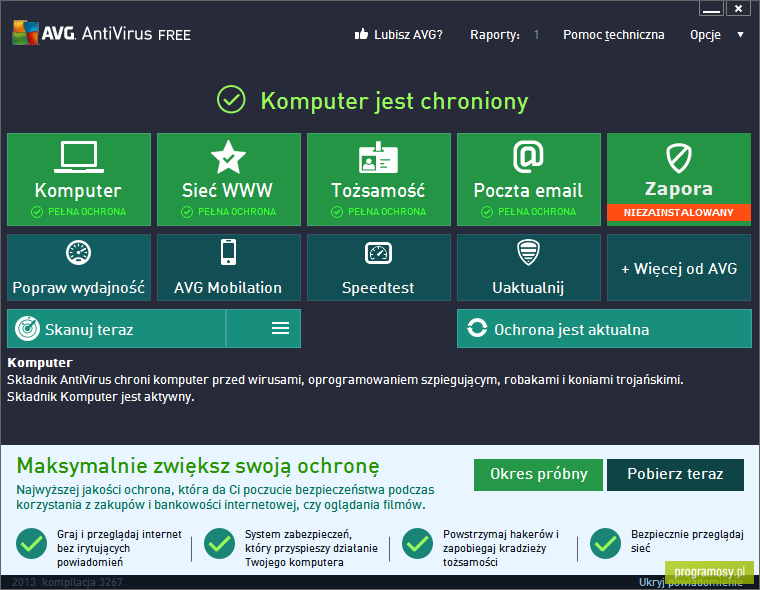This screenshot has width=760, height=590.
Task: Click the refresh arrows icon by Ochrona jest aktualna
Action: coord(477,328)
